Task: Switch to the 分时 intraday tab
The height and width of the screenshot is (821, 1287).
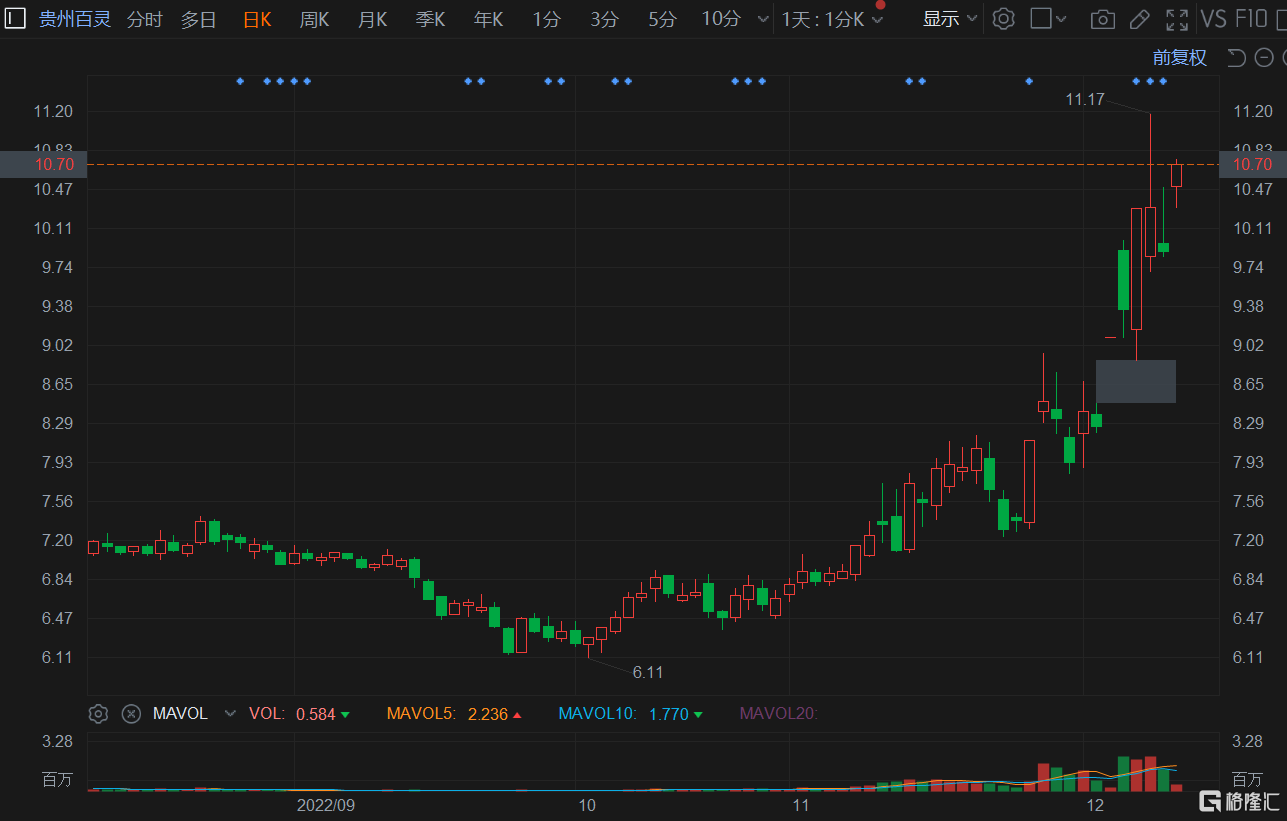Action: 145,19
